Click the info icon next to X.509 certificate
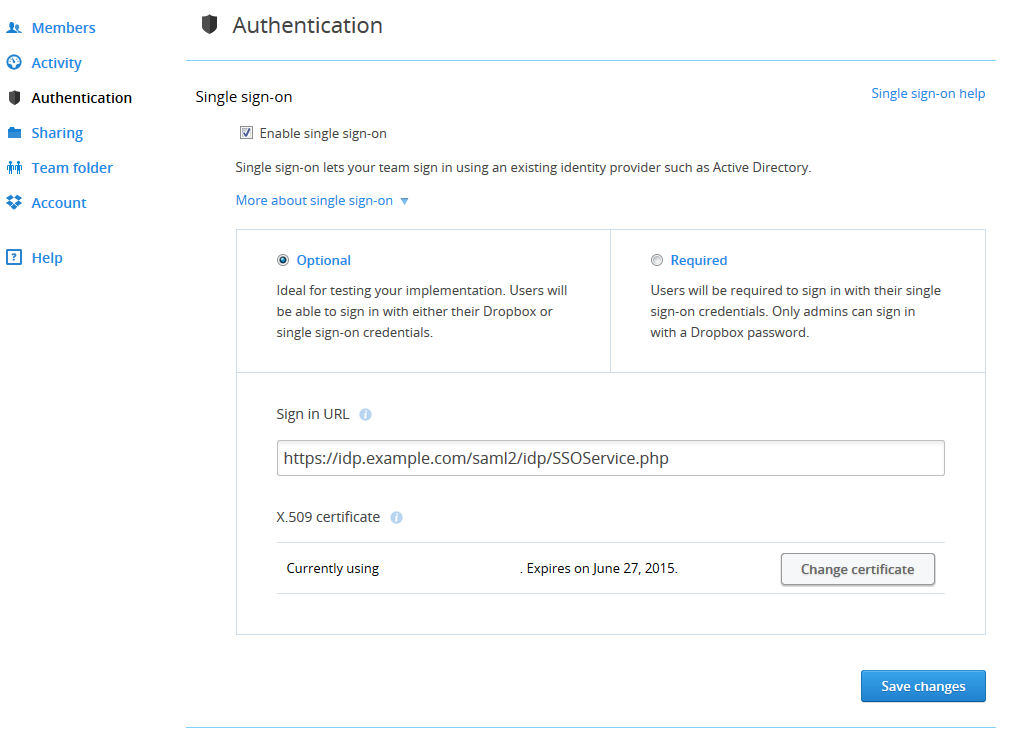 tap(397, 518)
